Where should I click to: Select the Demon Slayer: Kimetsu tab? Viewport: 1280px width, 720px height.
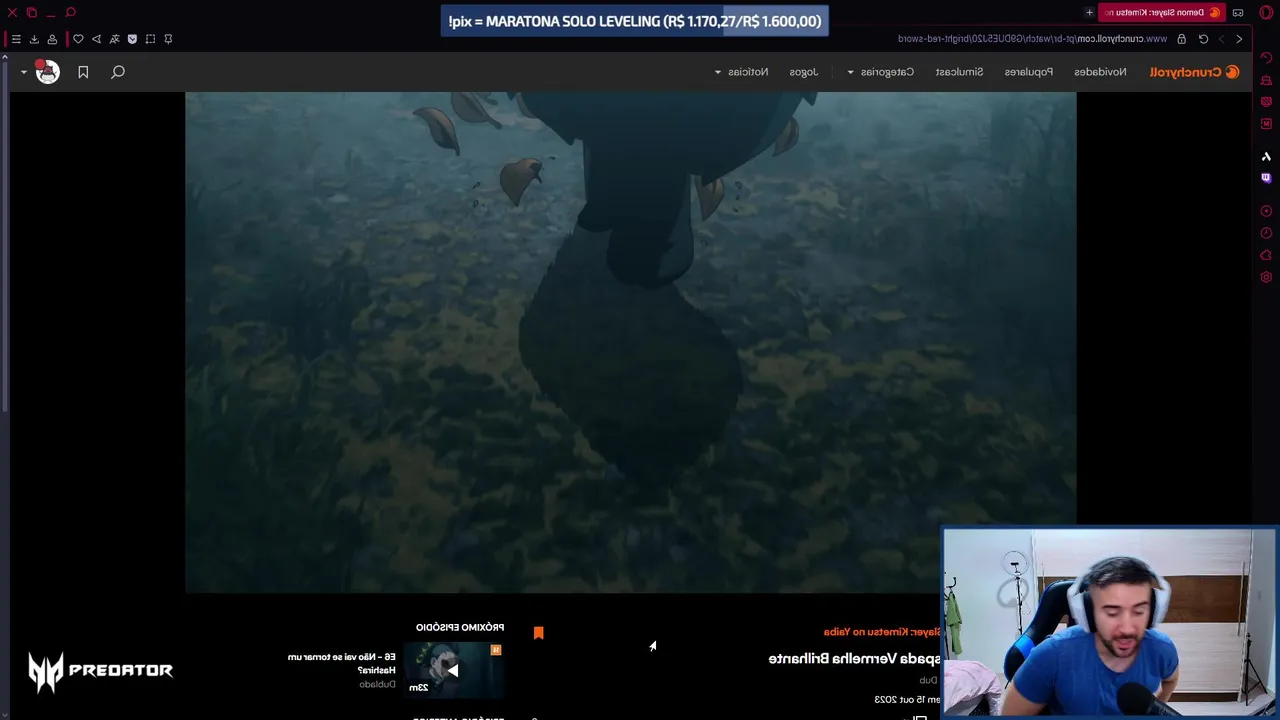point(1162,12)
